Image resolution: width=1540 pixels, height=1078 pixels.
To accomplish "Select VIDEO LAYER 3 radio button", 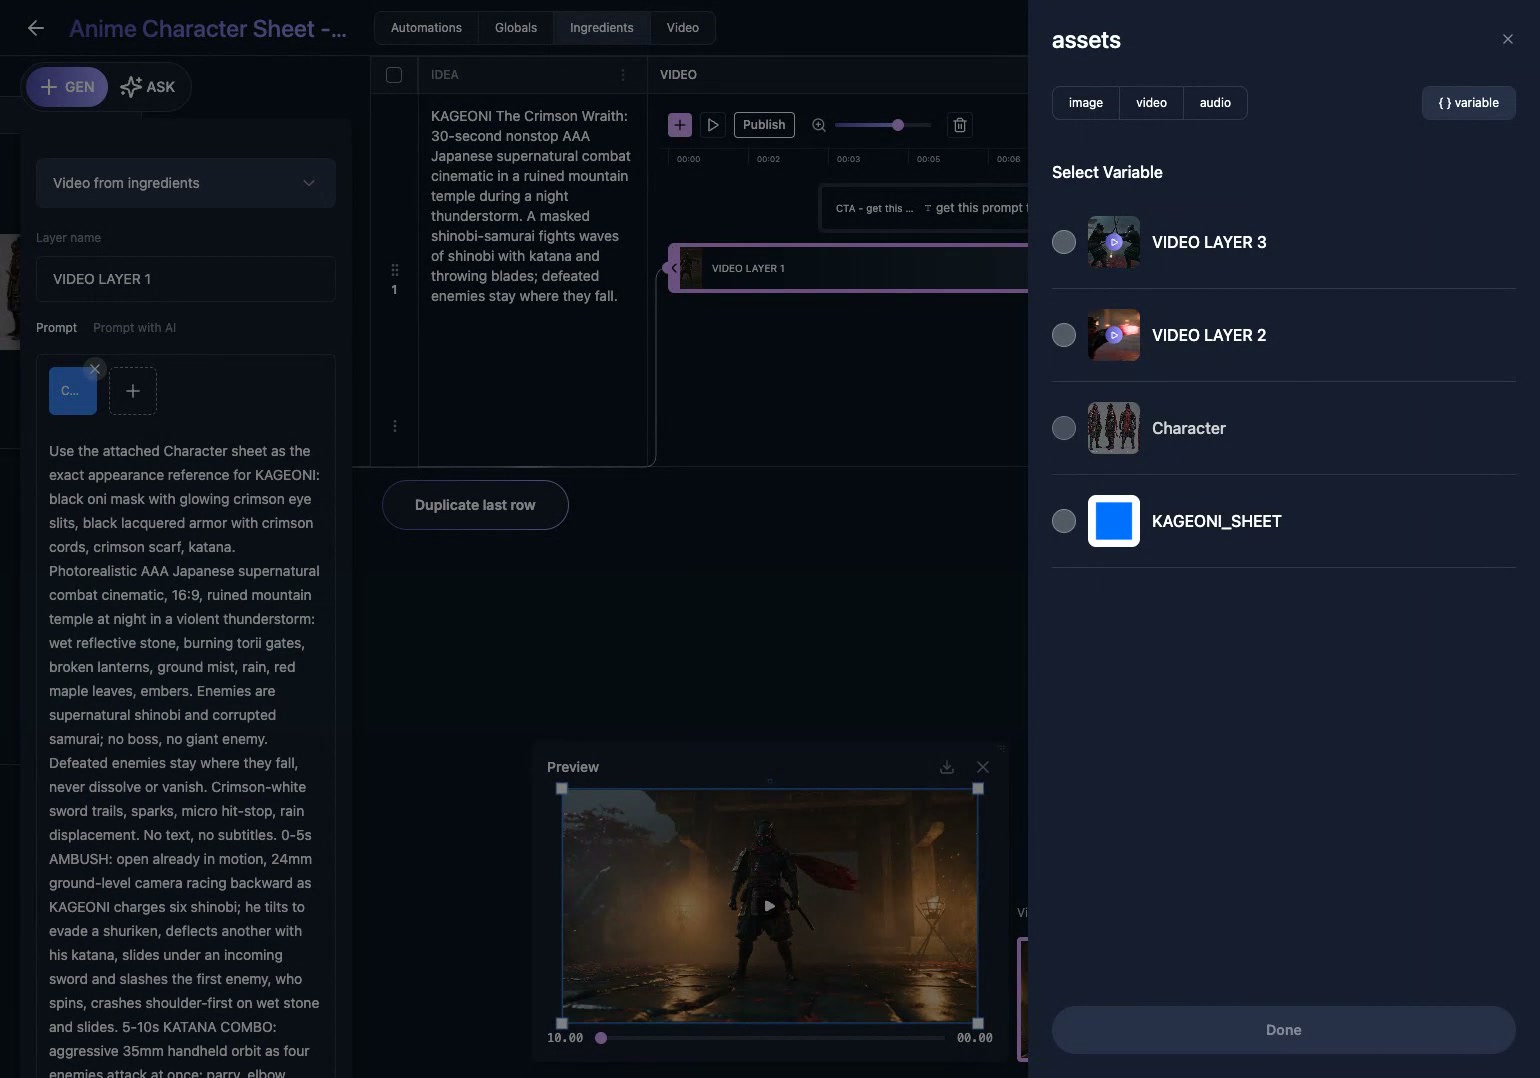I will pos(1064,242).
